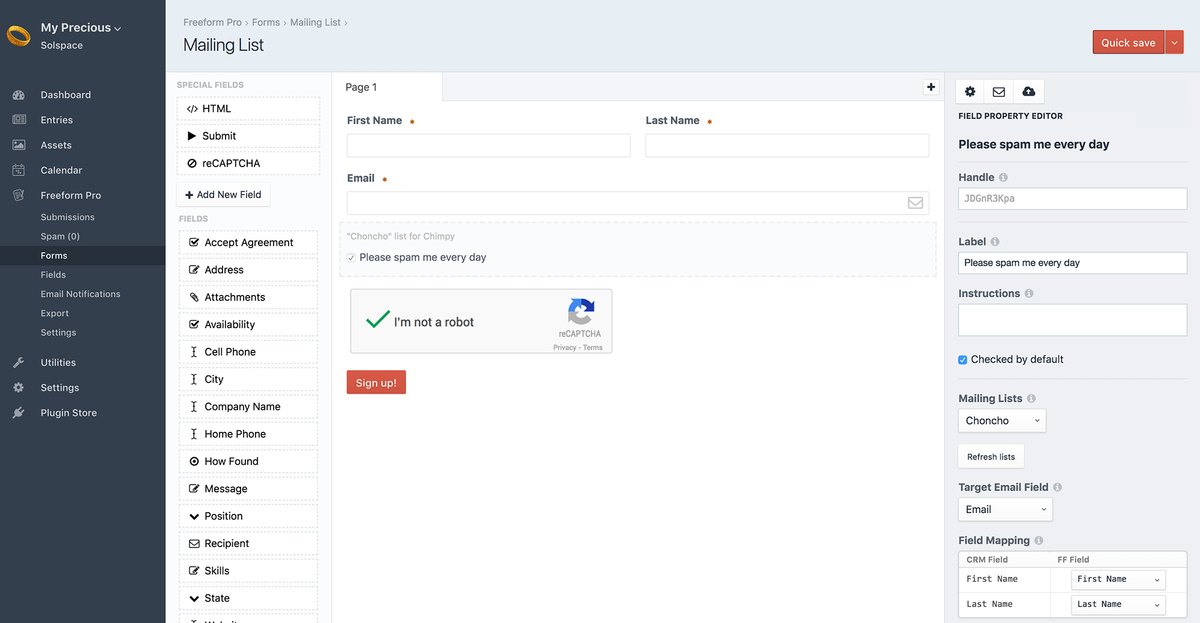Open the First Name FF Field dropdown
1200x623 pixels.
(x=1118, y=579)
